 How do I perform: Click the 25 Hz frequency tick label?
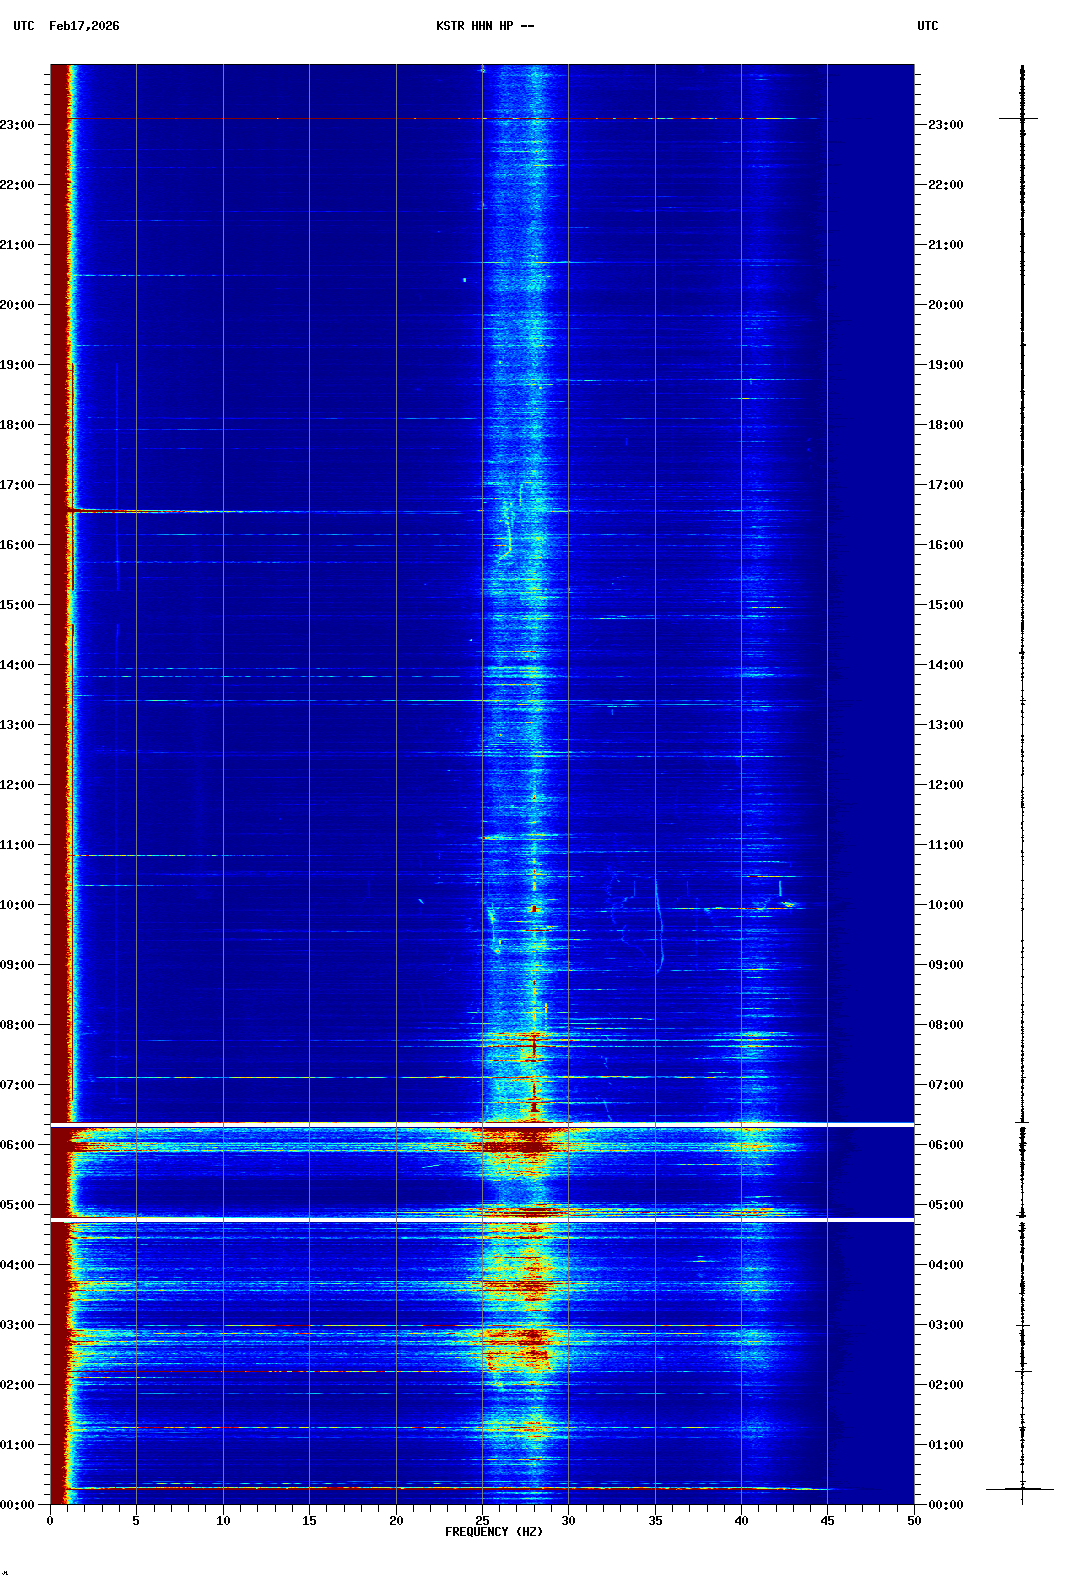click(x=482, y=1520)
